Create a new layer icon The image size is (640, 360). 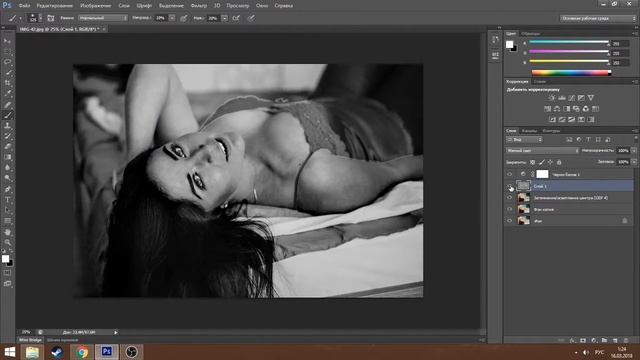point(615,340)
